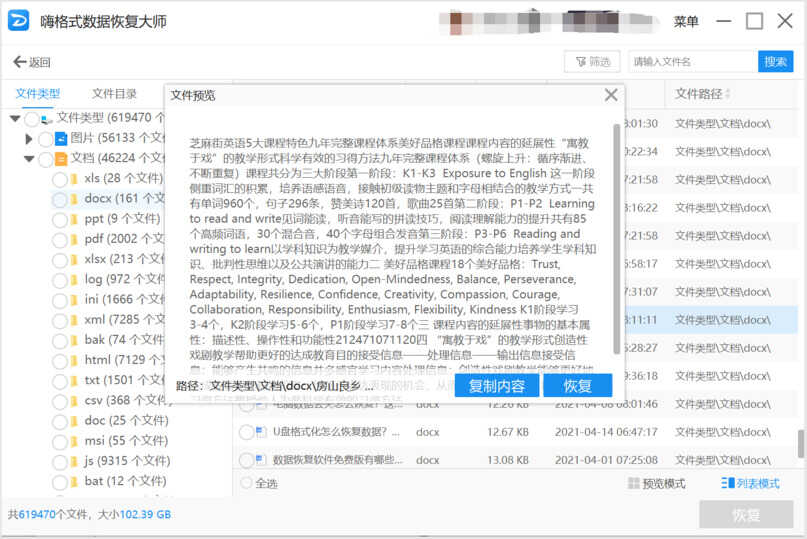The height and width of the screenshot is (539, 807).
Task: Close the 文件预览 dialog
Action: coord(611,95)
